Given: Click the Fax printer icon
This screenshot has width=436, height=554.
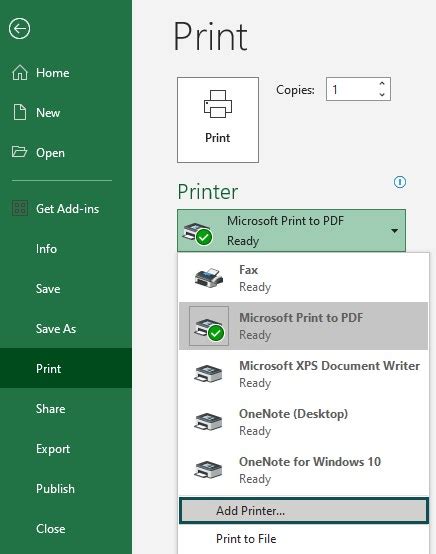Looking at the screenshot, I should (x=209, y=278).
